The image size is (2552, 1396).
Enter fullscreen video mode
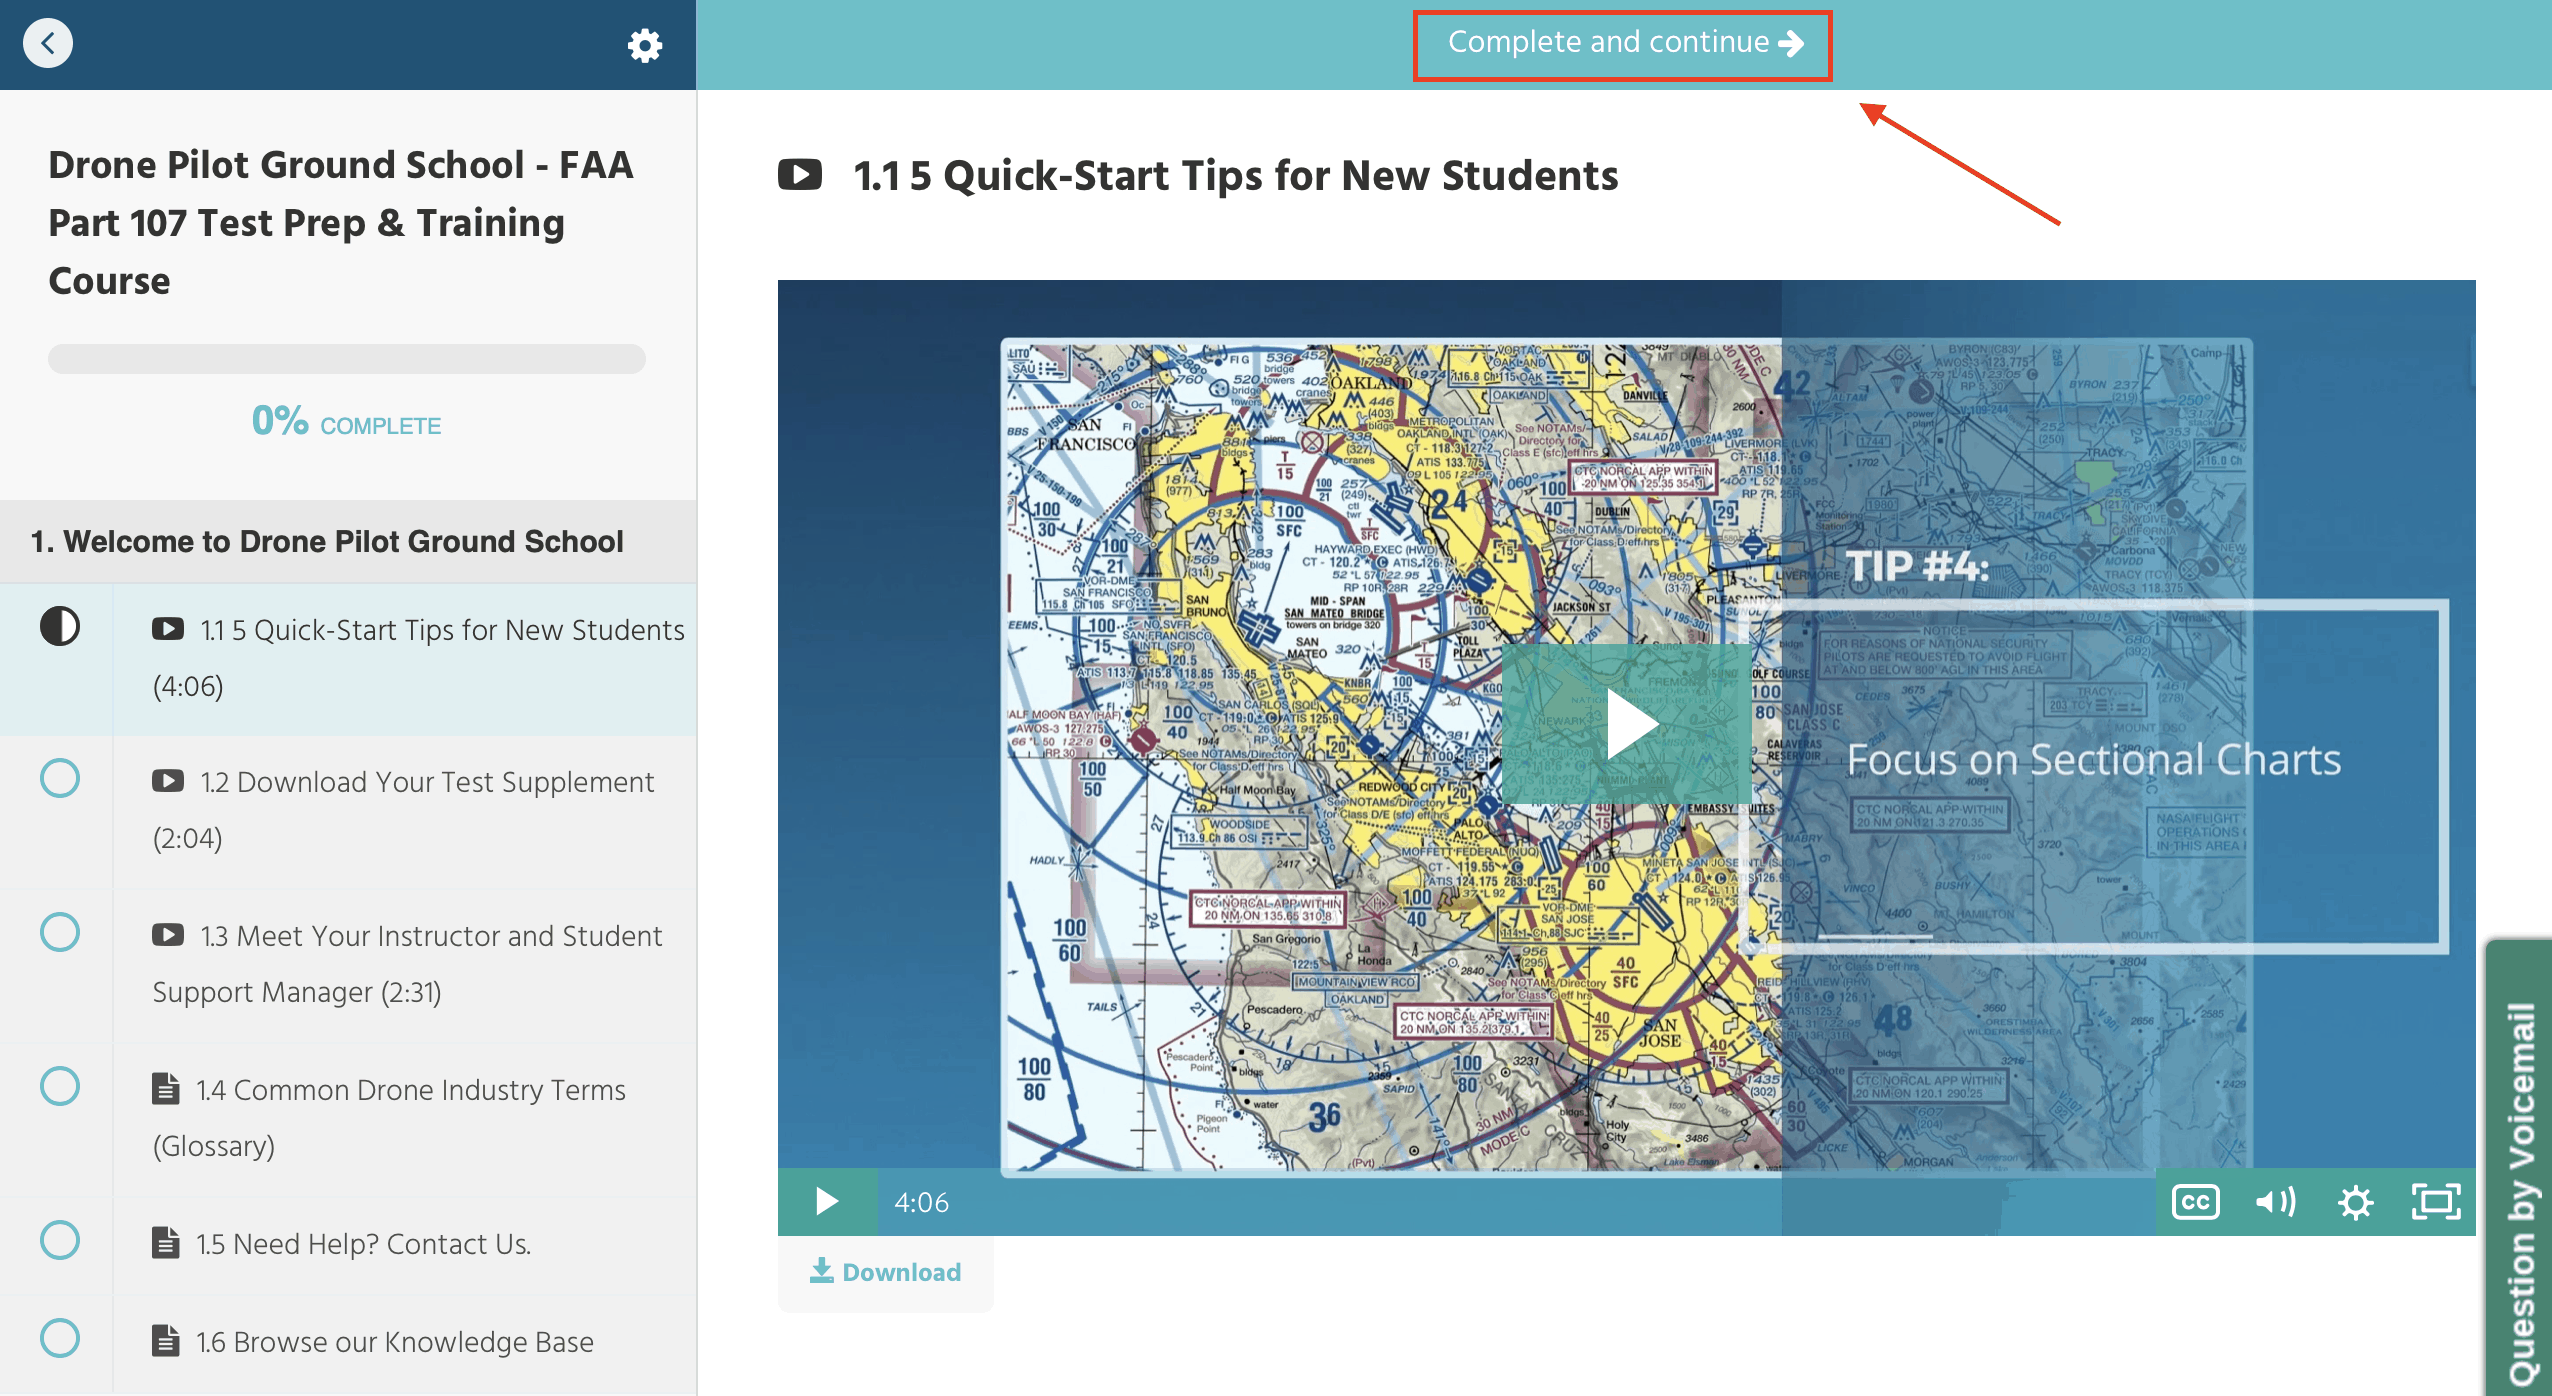point(2435,1201)
